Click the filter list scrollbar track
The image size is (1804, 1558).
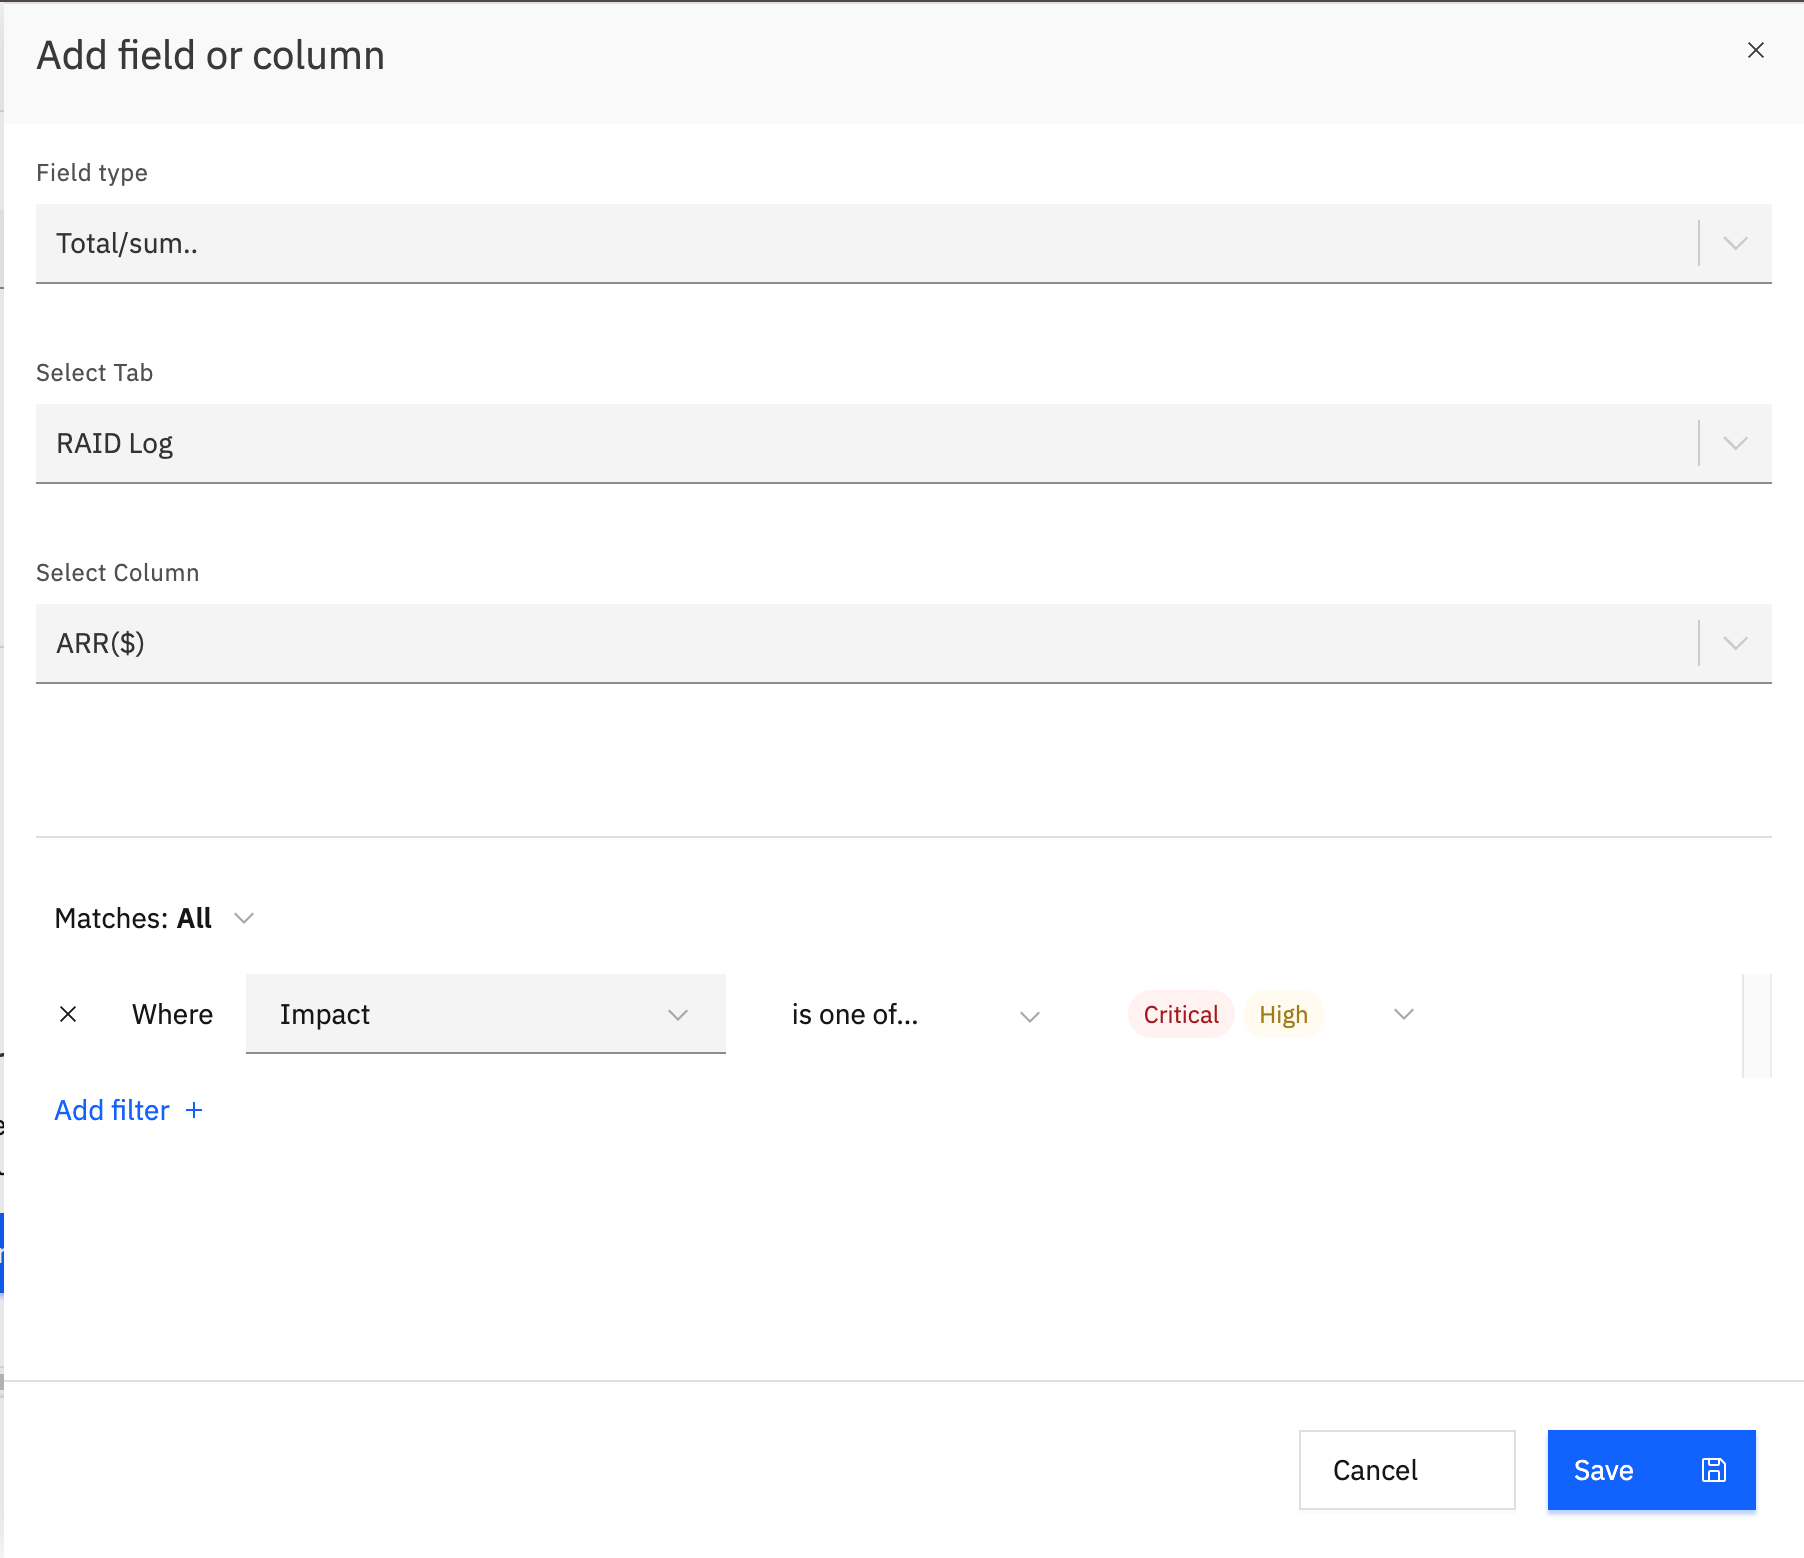click(1756, 1026)
